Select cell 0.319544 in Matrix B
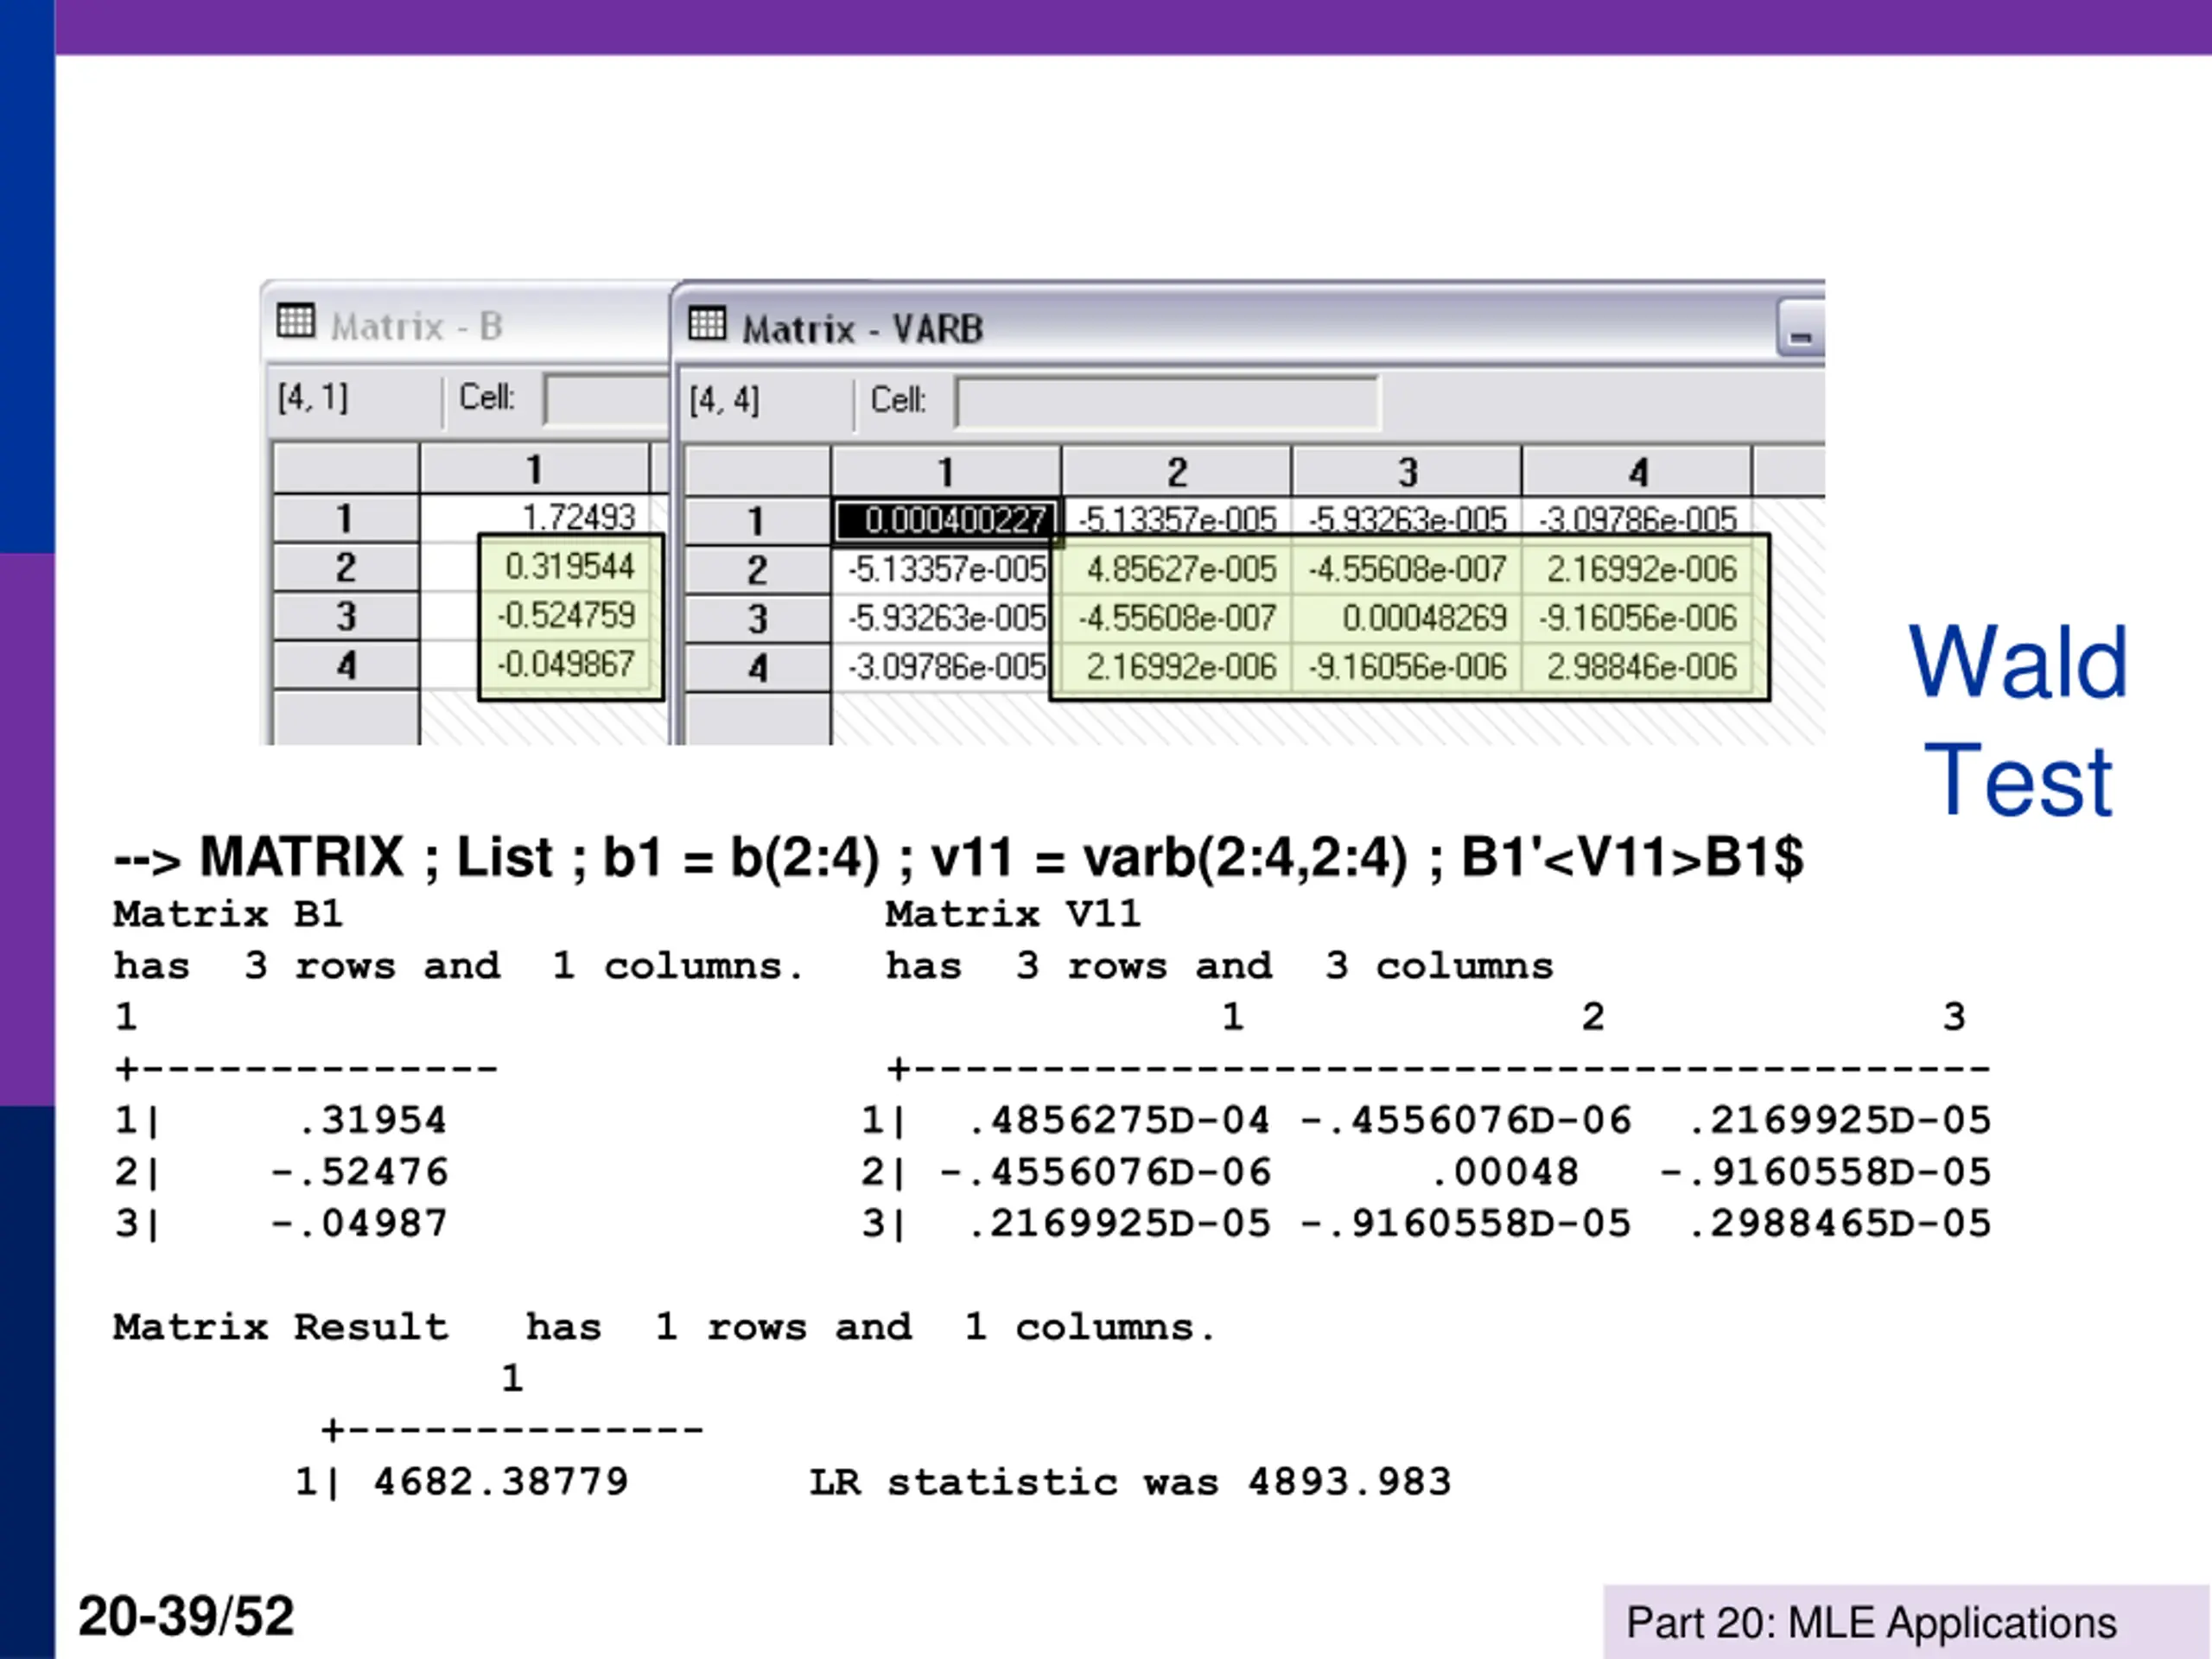This screenshot has width=2212, height=1659. tap(570, 566)
